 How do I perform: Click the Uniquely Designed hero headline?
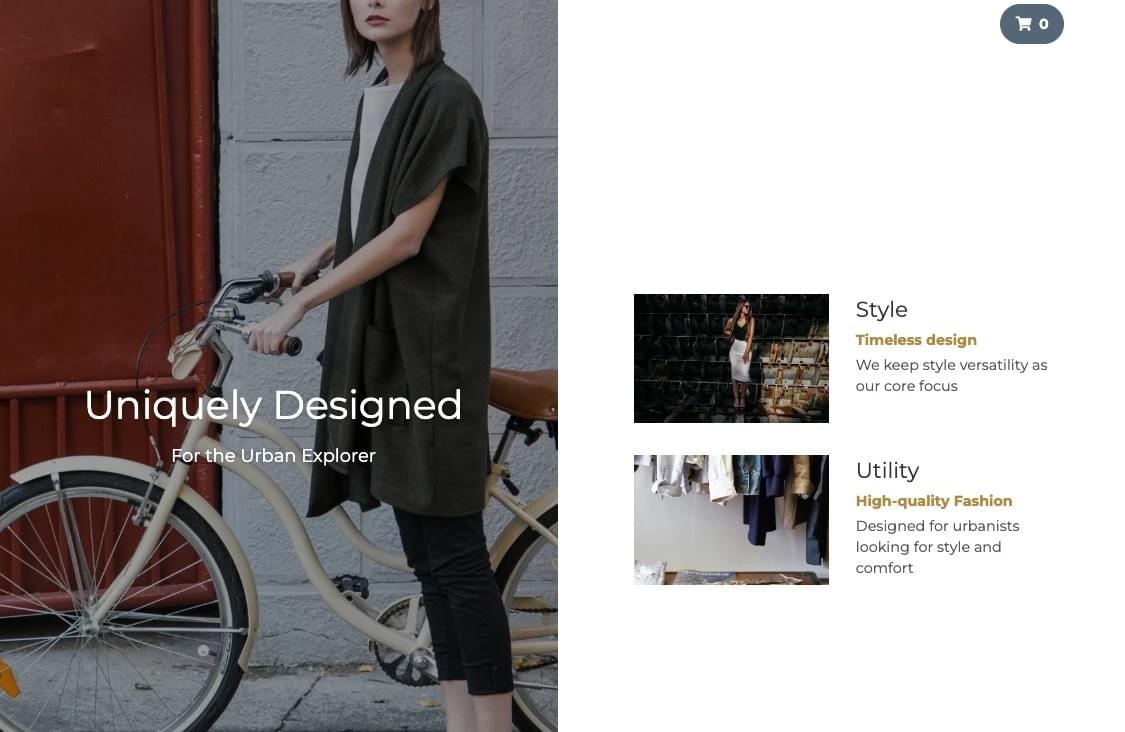pos(273,405)
